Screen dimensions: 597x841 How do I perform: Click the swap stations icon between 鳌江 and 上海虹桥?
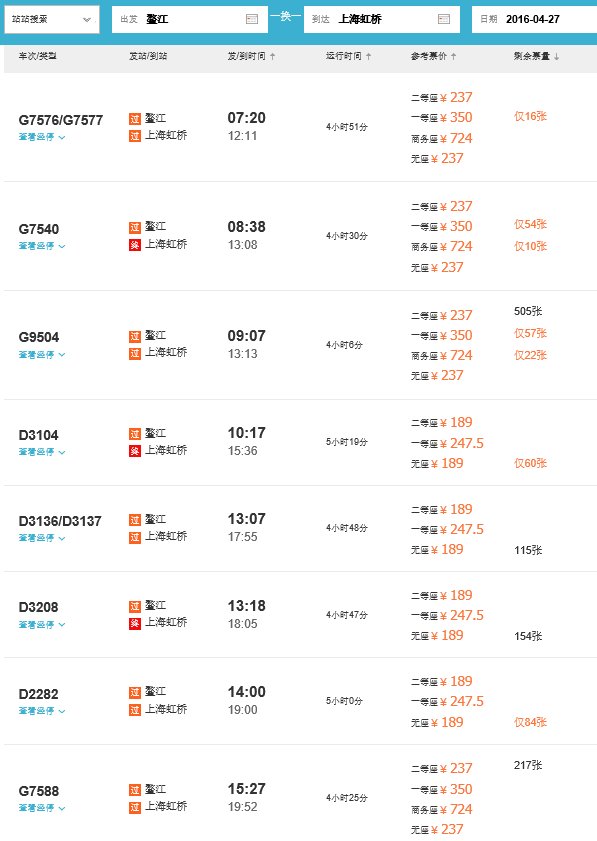[283, 18]
